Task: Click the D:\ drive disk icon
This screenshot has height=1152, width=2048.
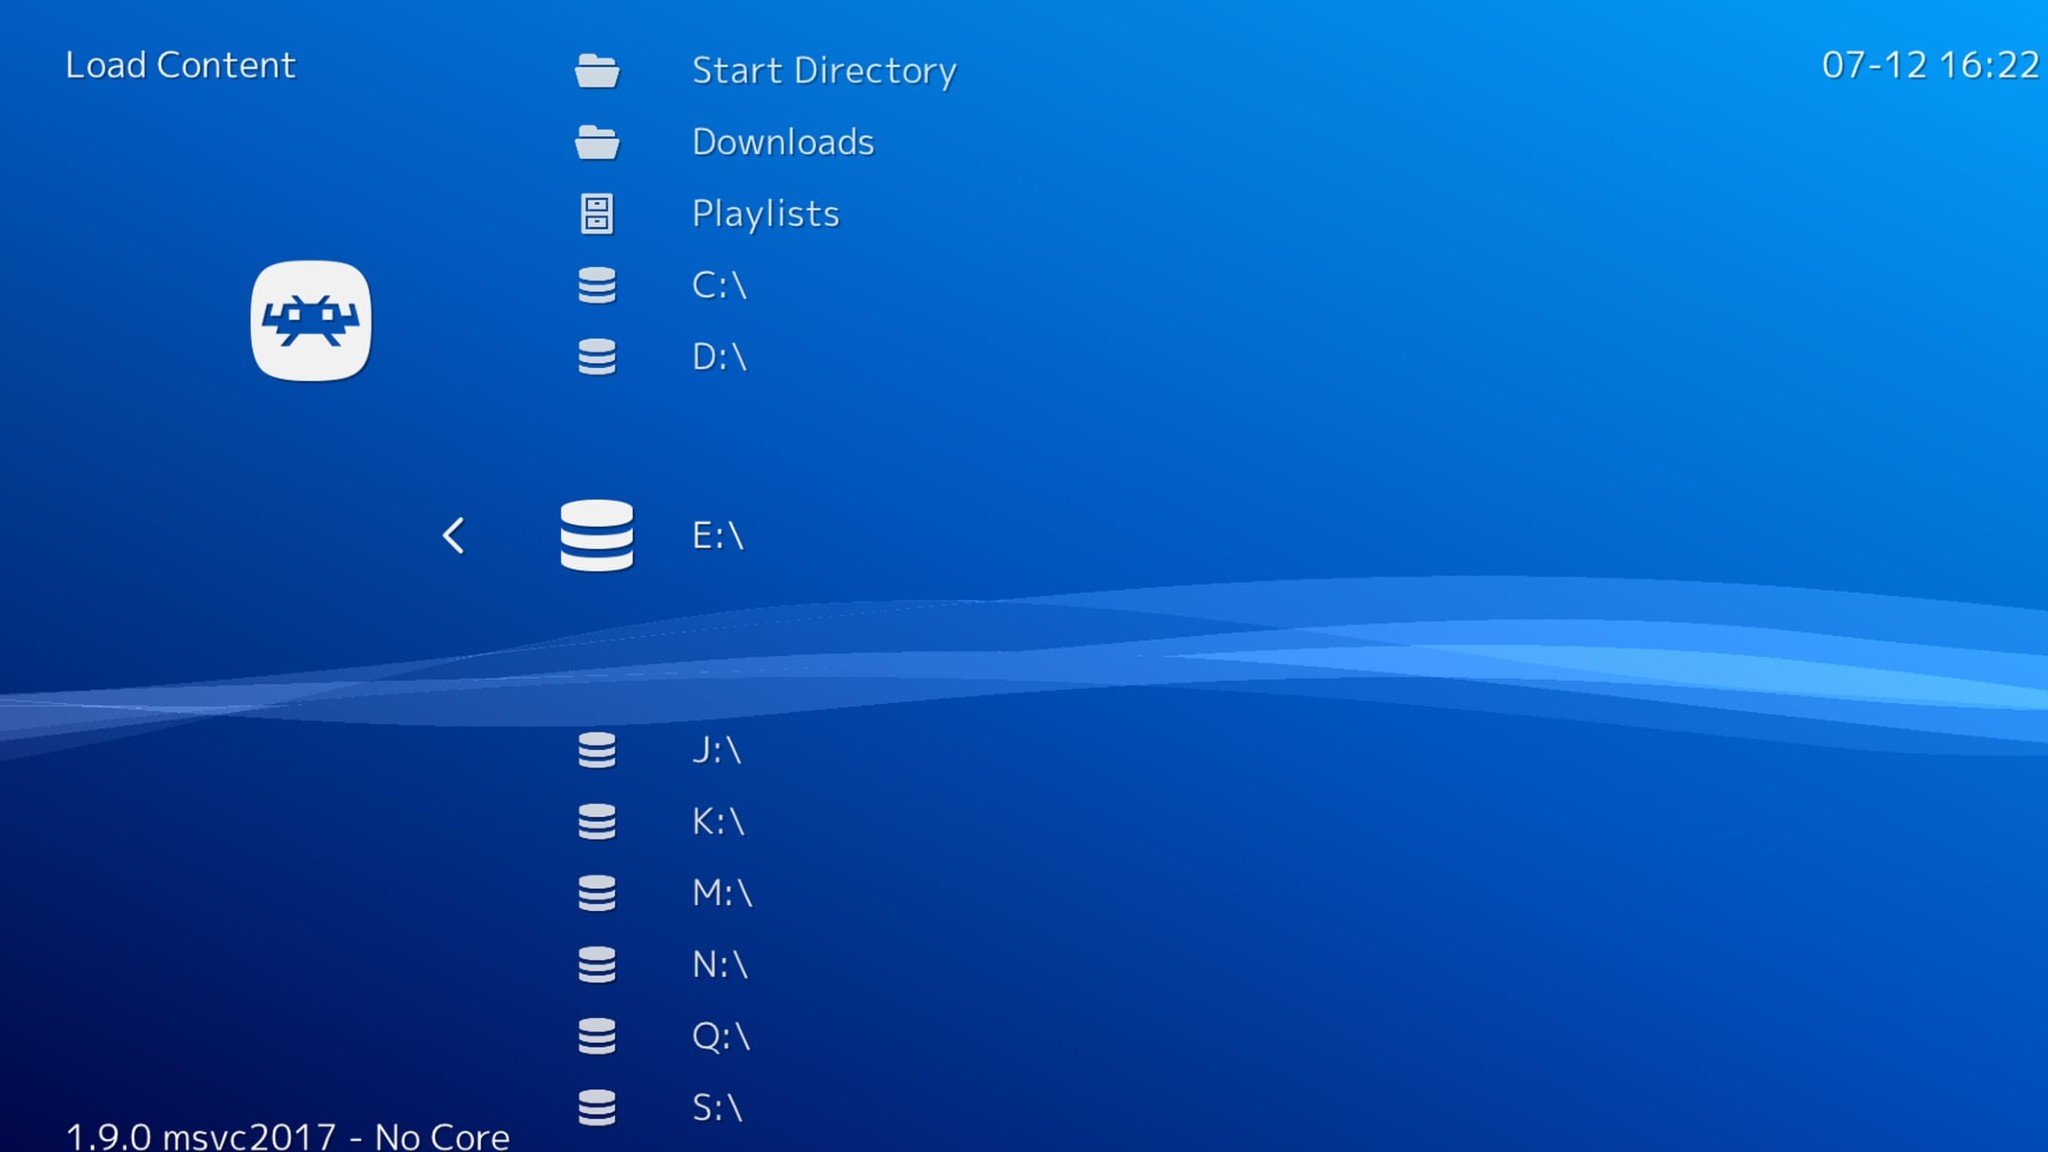Action: [x=597, y=357]
